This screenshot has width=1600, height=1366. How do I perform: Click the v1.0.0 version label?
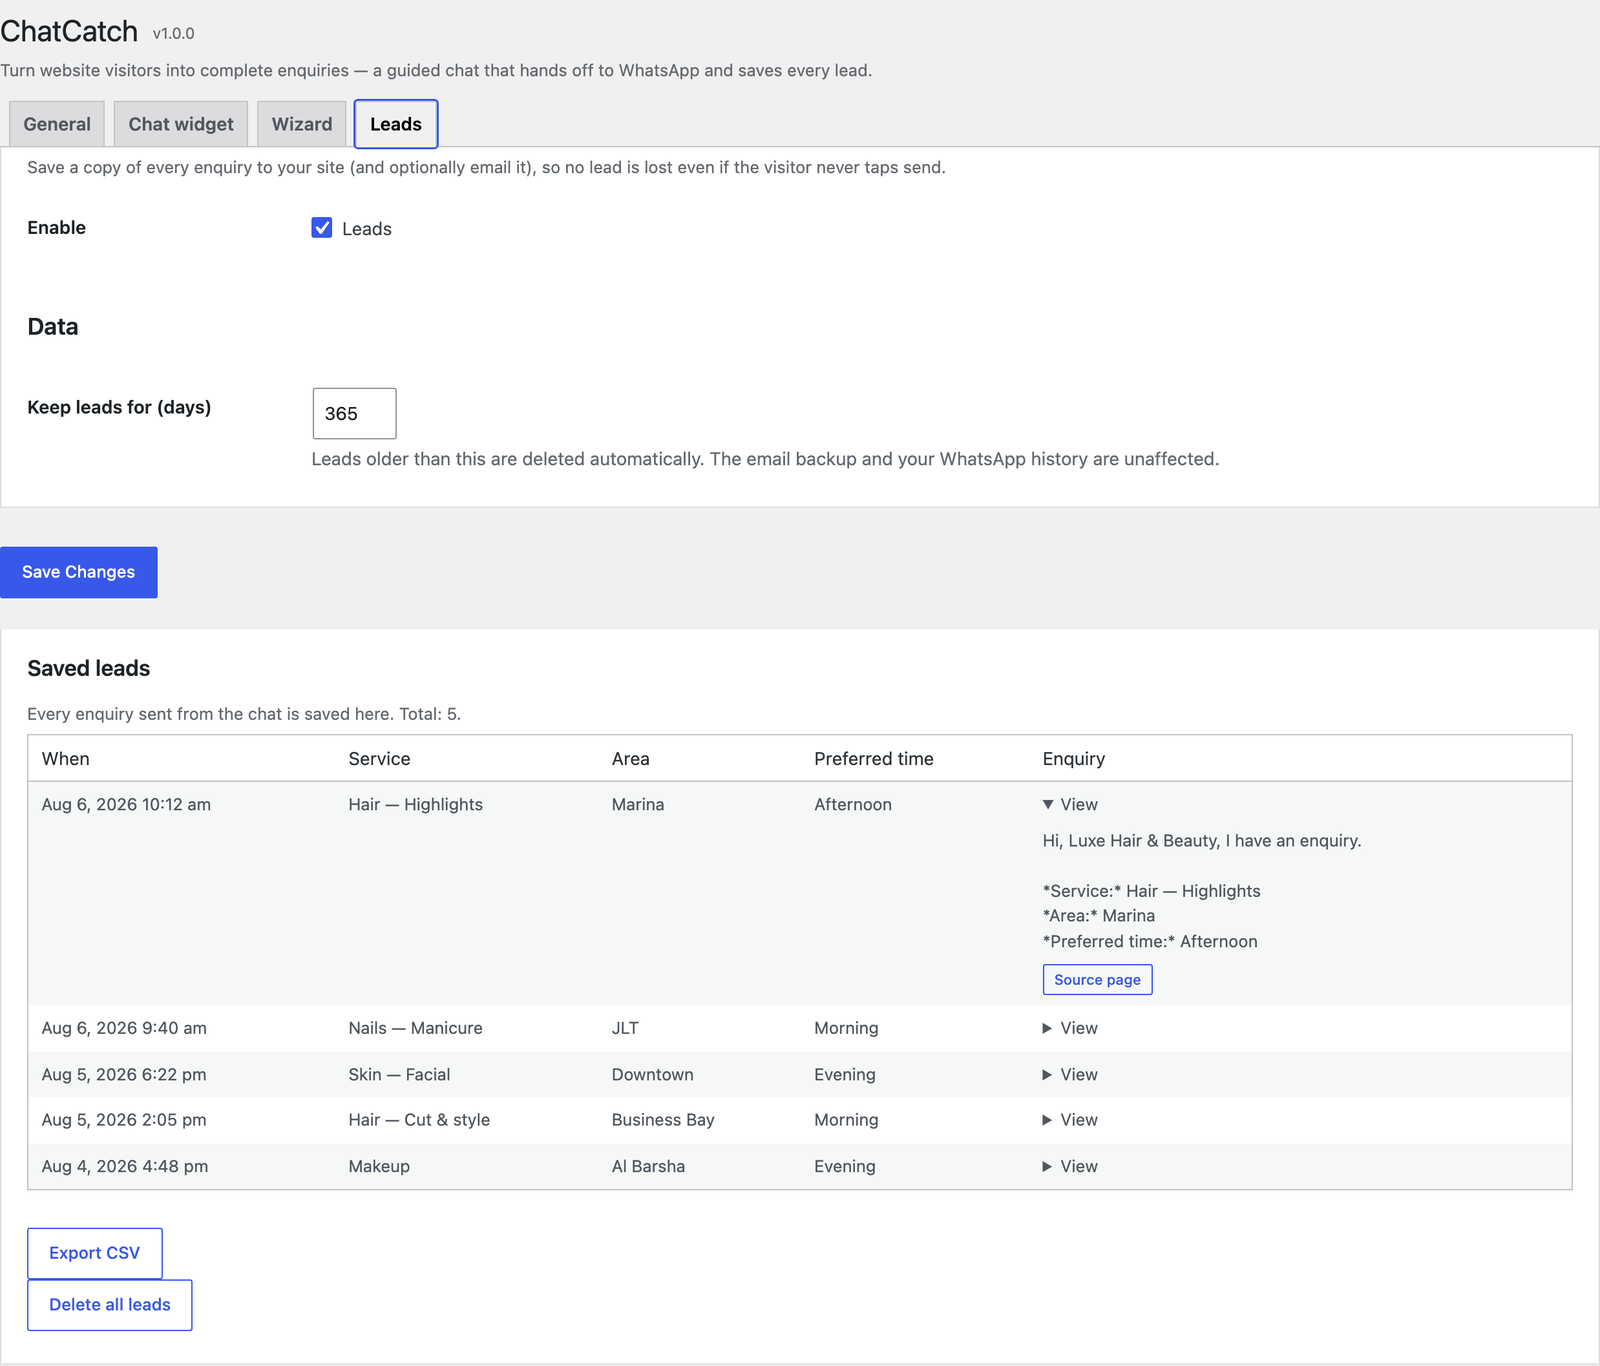coord(173,33)
